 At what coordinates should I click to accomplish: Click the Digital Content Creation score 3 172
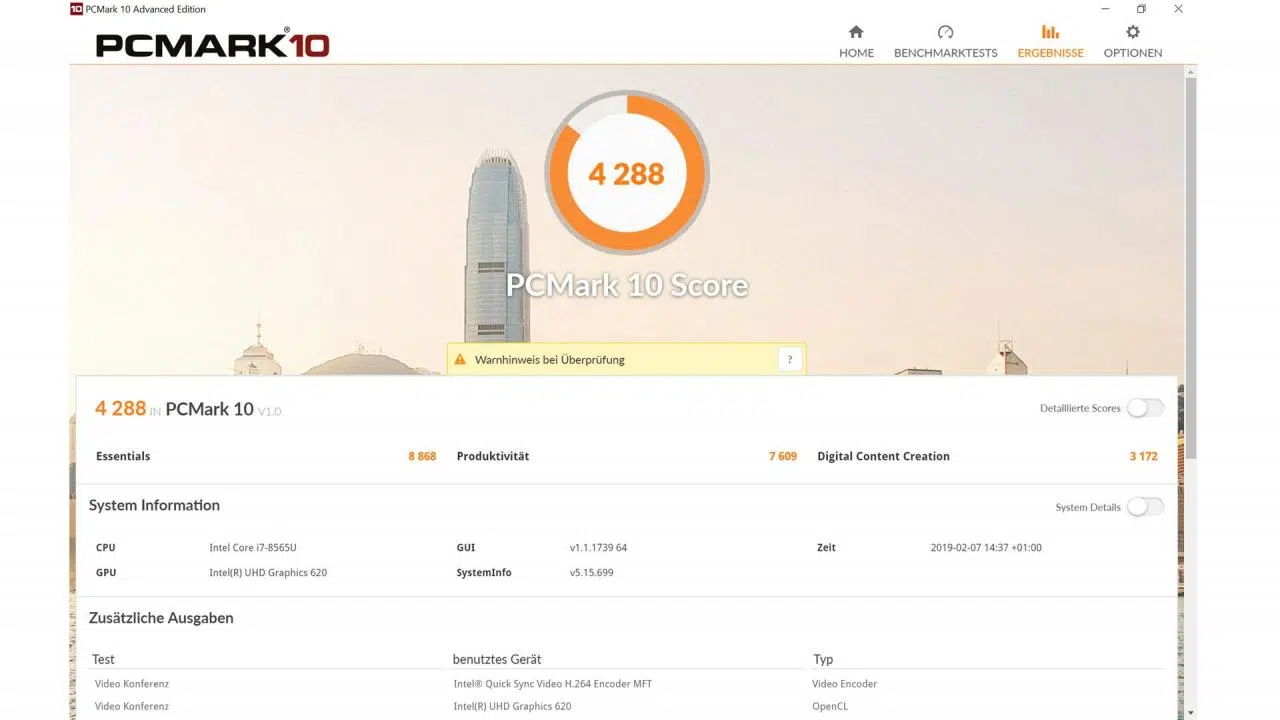click(x=1144, y=456)
